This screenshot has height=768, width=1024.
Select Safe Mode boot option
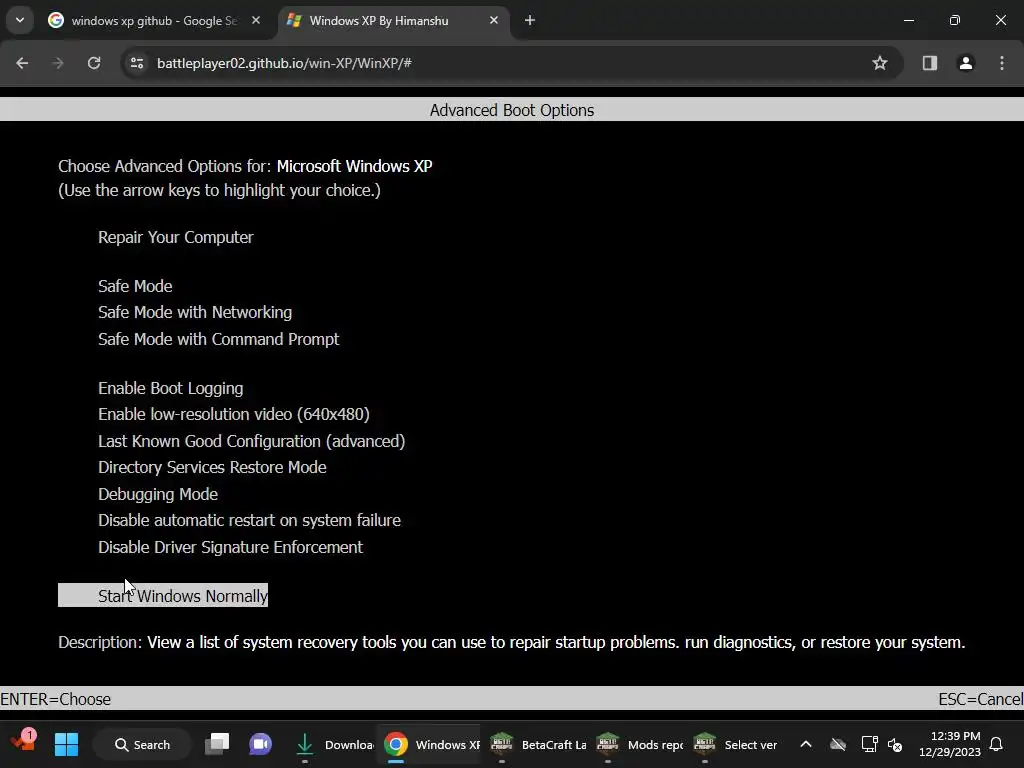pyautogui.click(x=135, y=286)
